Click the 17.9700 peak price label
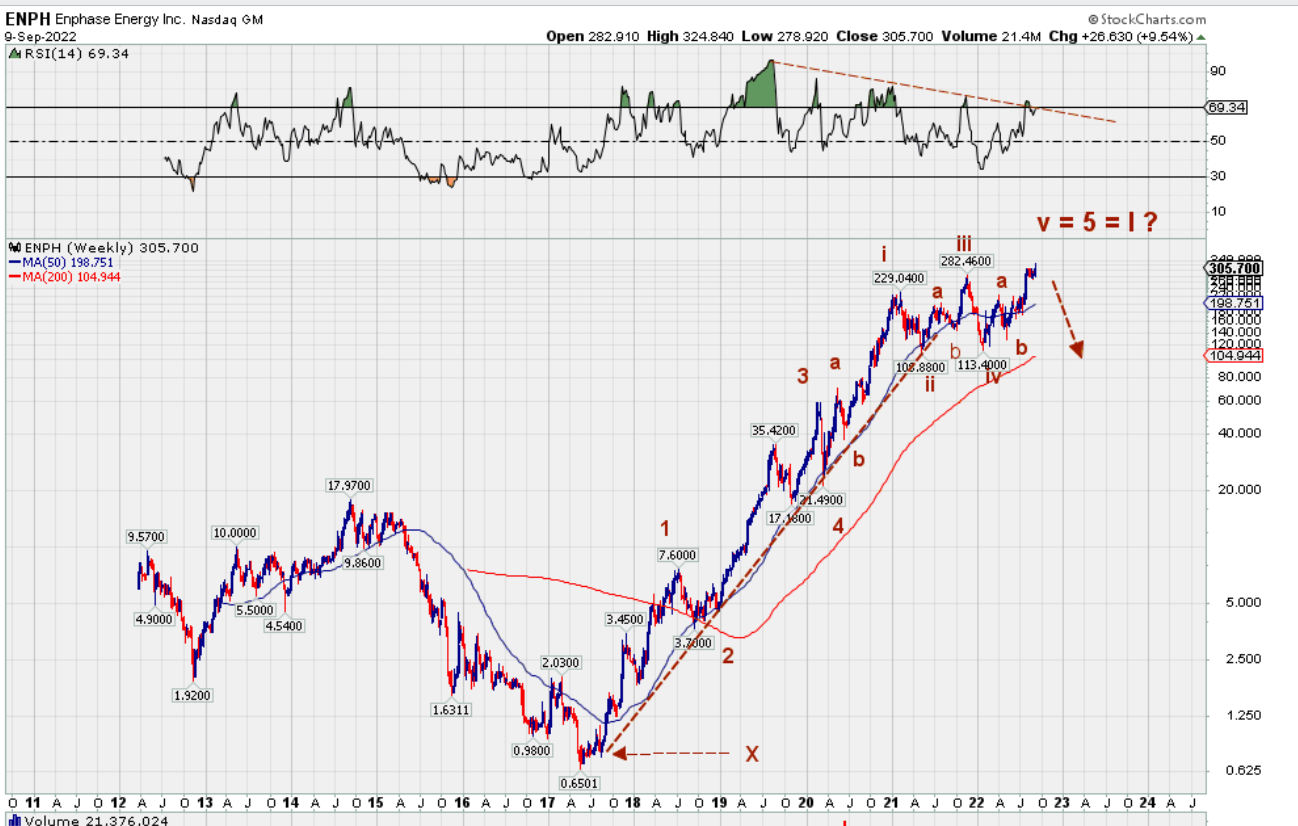Image resolution: width=1298 pixels, height=826 pixels. (349, 485)
